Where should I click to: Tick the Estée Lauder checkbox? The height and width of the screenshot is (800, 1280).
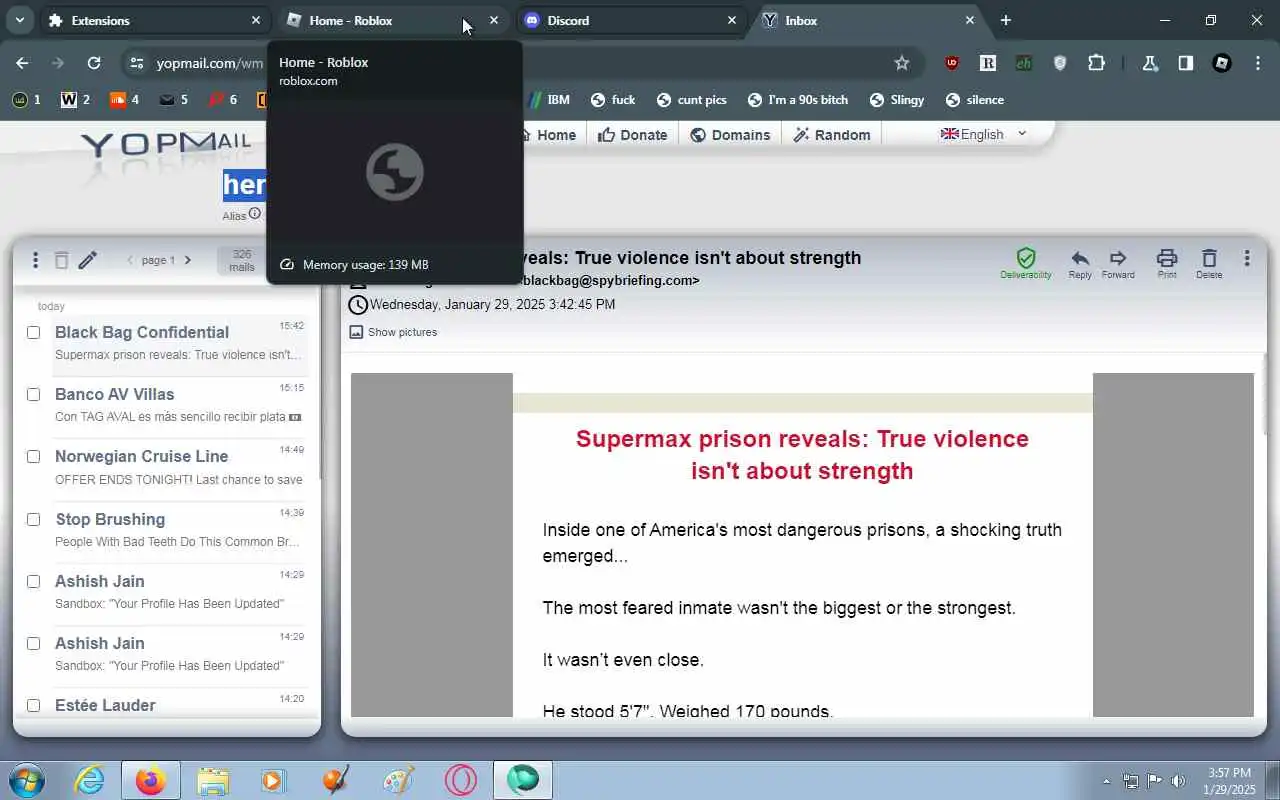coord(33,705)
